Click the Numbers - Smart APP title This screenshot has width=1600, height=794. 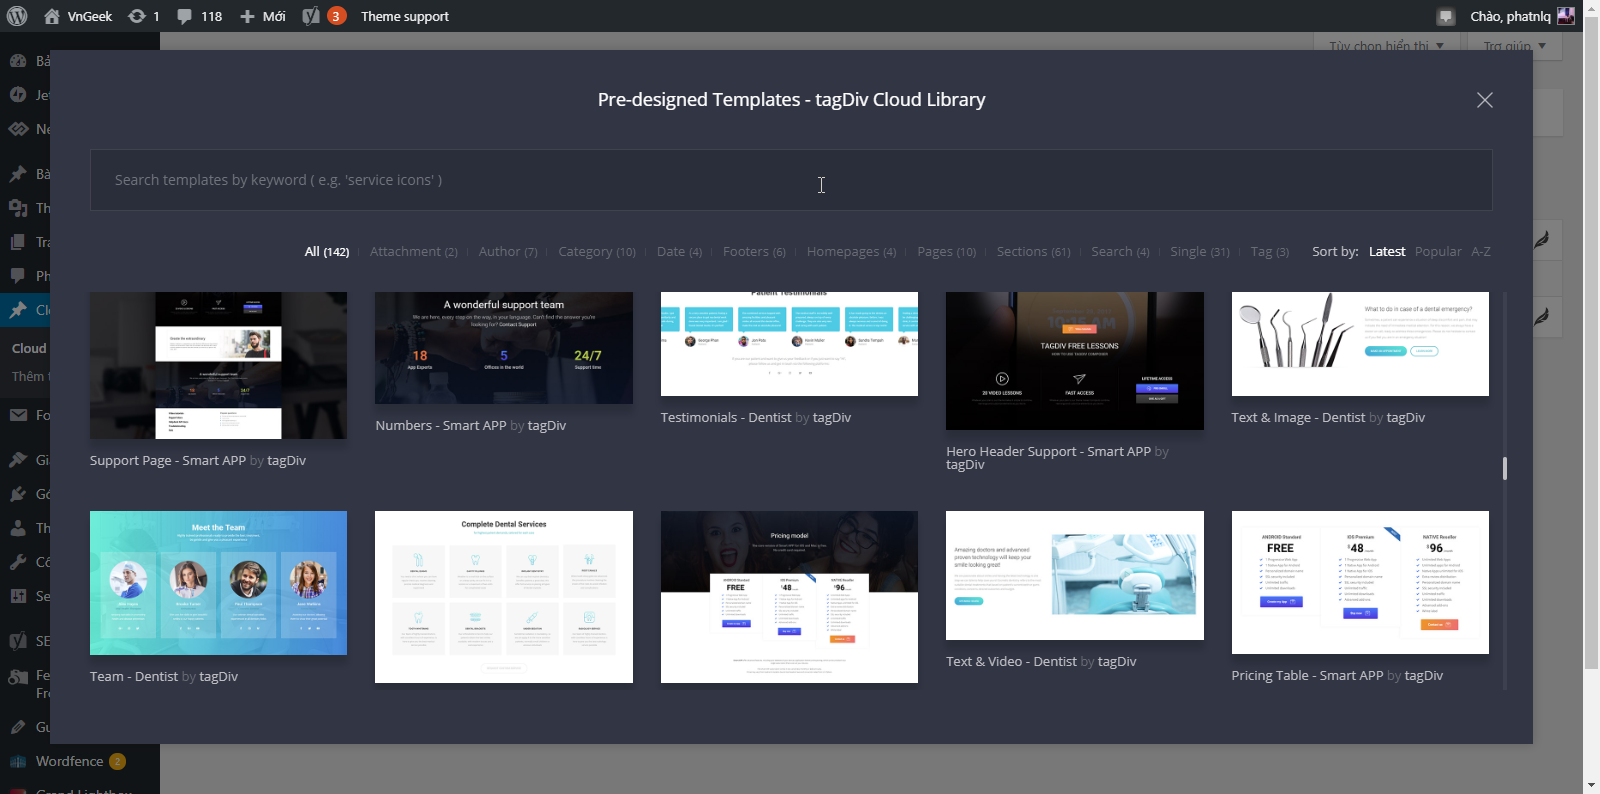[x=441, y=426]
